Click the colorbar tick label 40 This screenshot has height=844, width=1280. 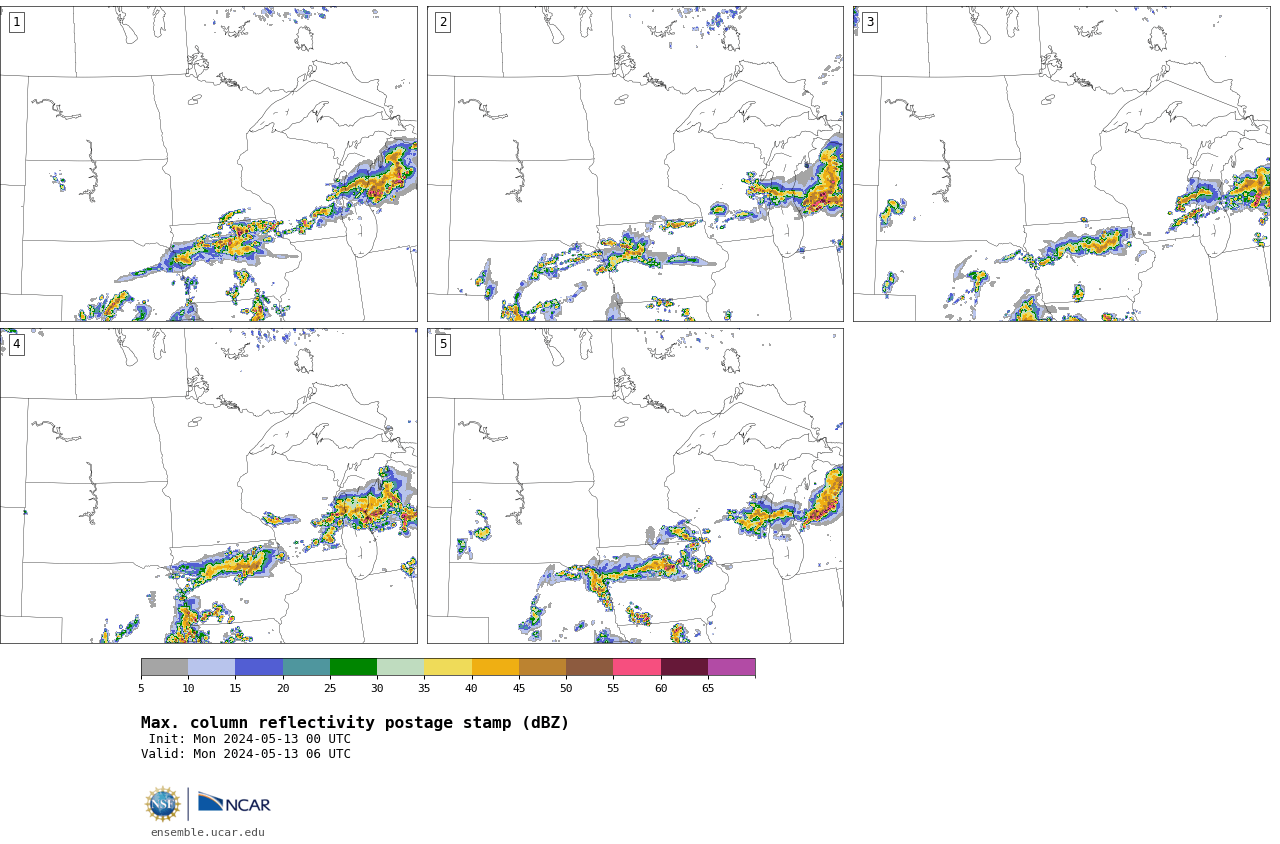coord(472,688)
